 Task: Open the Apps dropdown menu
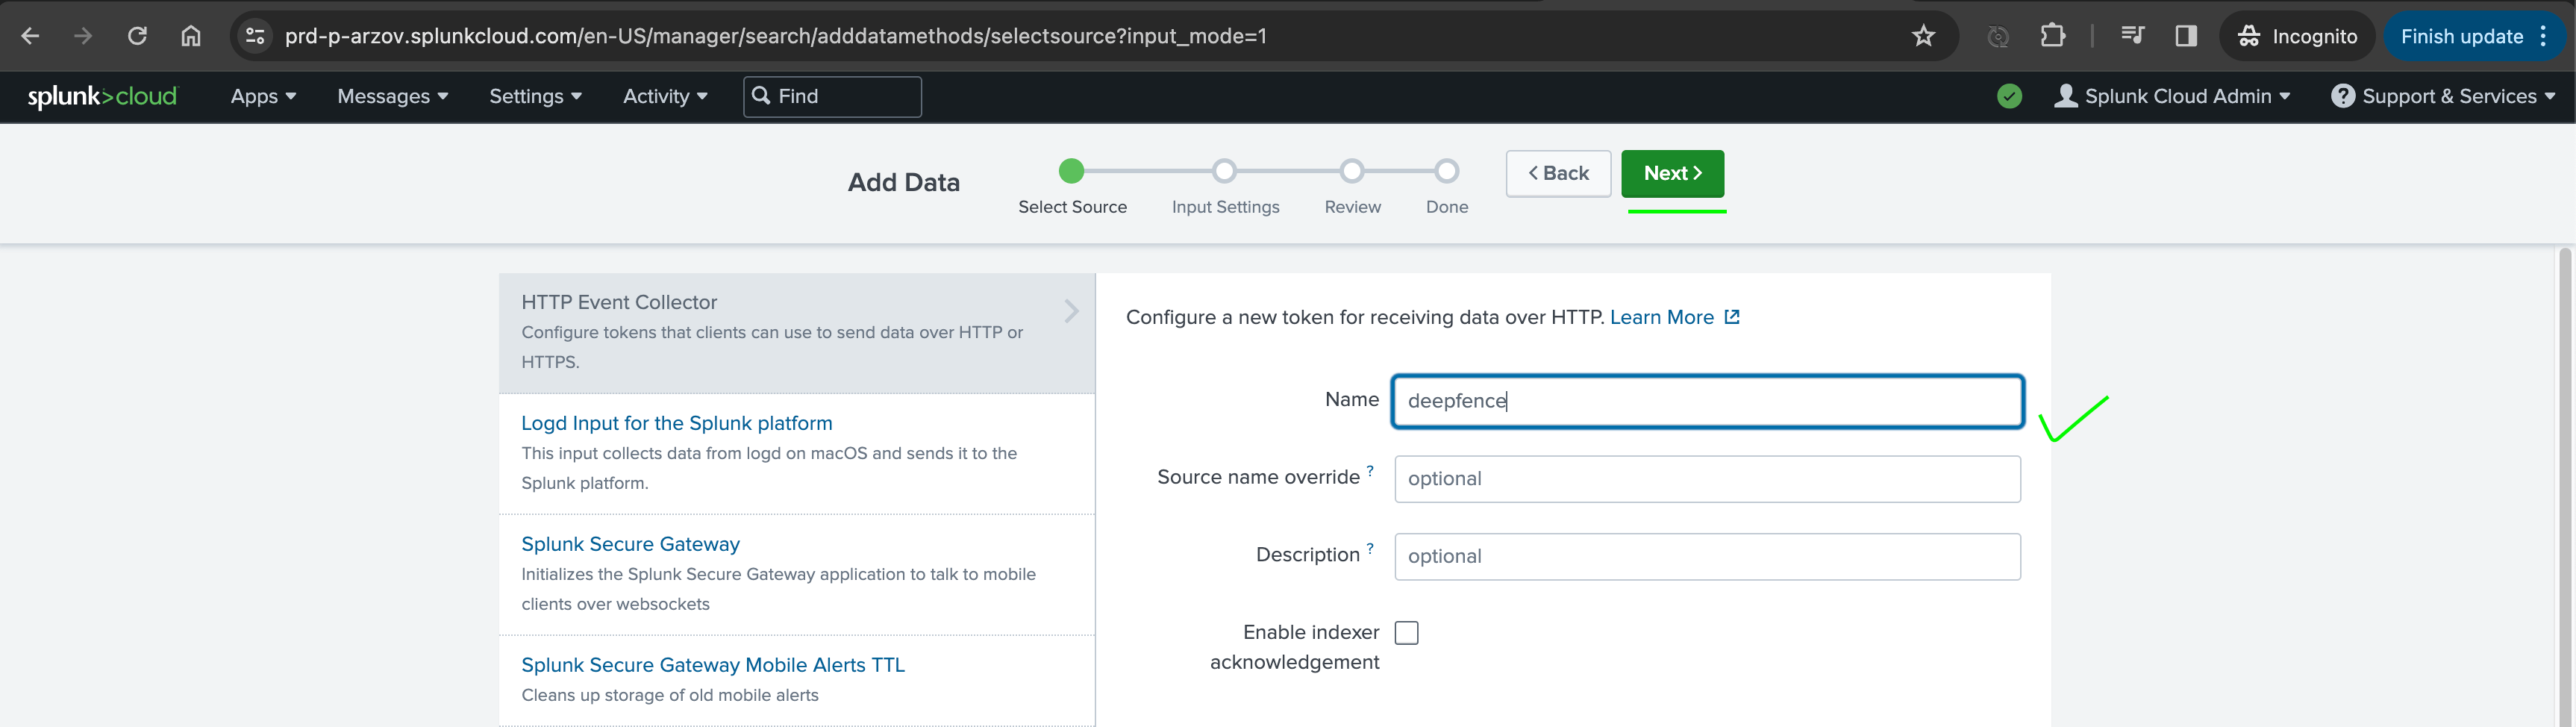pyautogui.click(x=263, y=97)
